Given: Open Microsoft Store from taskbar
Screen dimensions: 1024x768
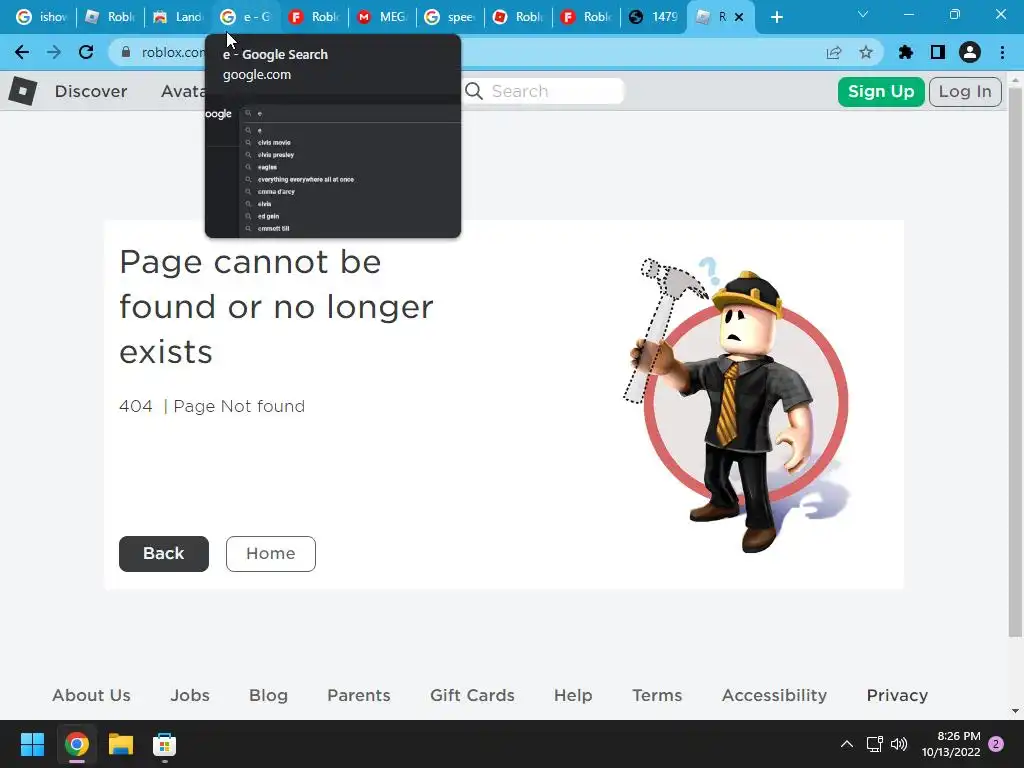Looking at the screenshot, I should [x=165, y=744].
